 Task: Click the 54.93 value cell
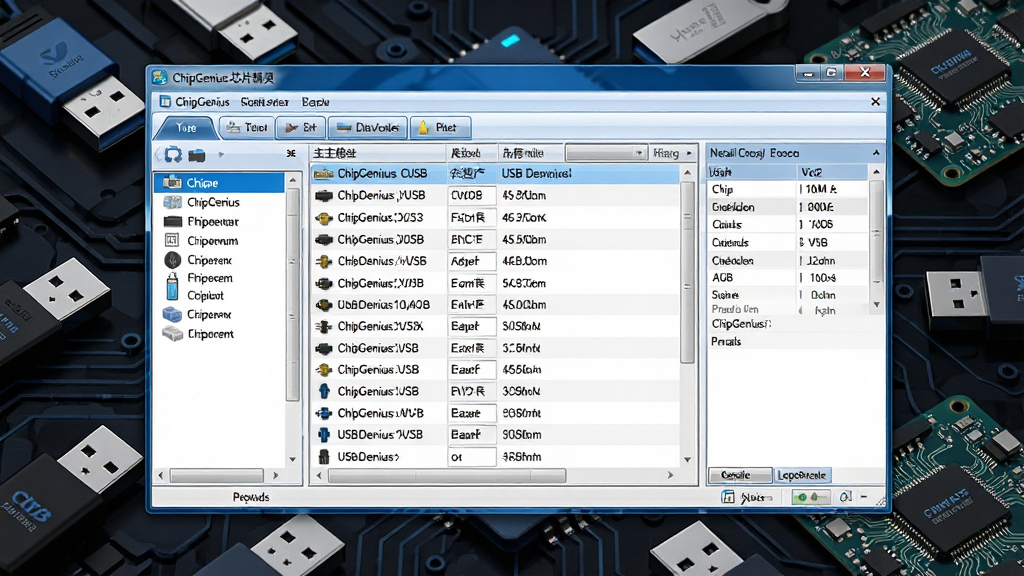524,283
